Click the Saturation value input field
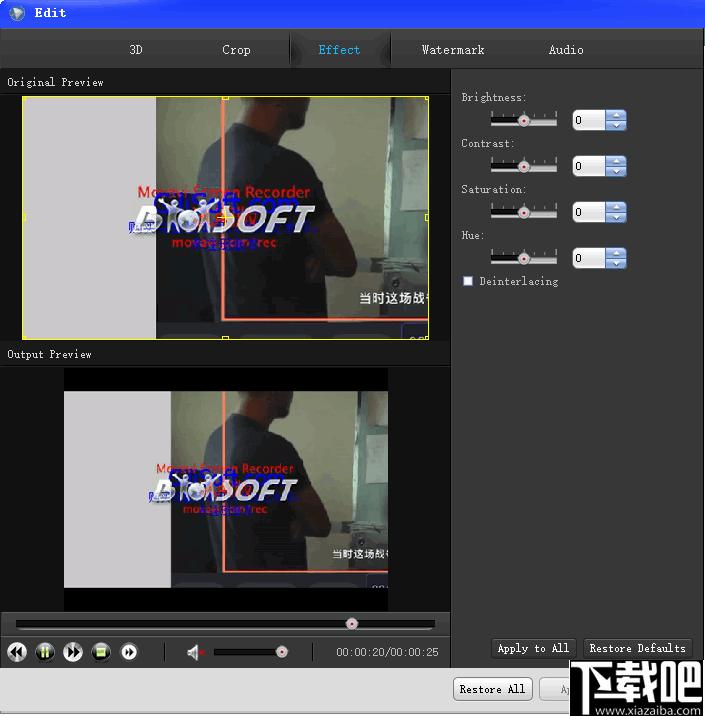The image size is (705, 716). (589, 212)
